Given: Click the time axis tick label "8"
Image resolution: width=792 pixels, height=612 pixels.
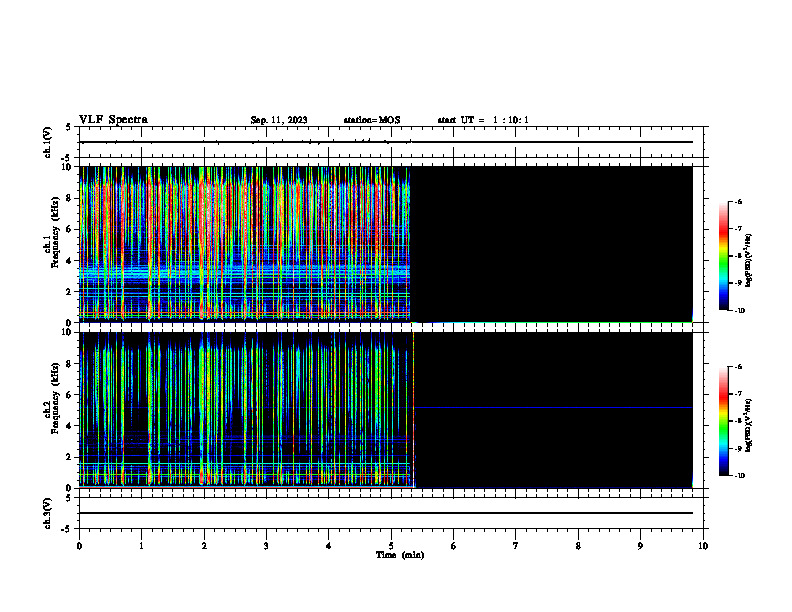Looking at the screenshot, I should (x=578, y=546).
